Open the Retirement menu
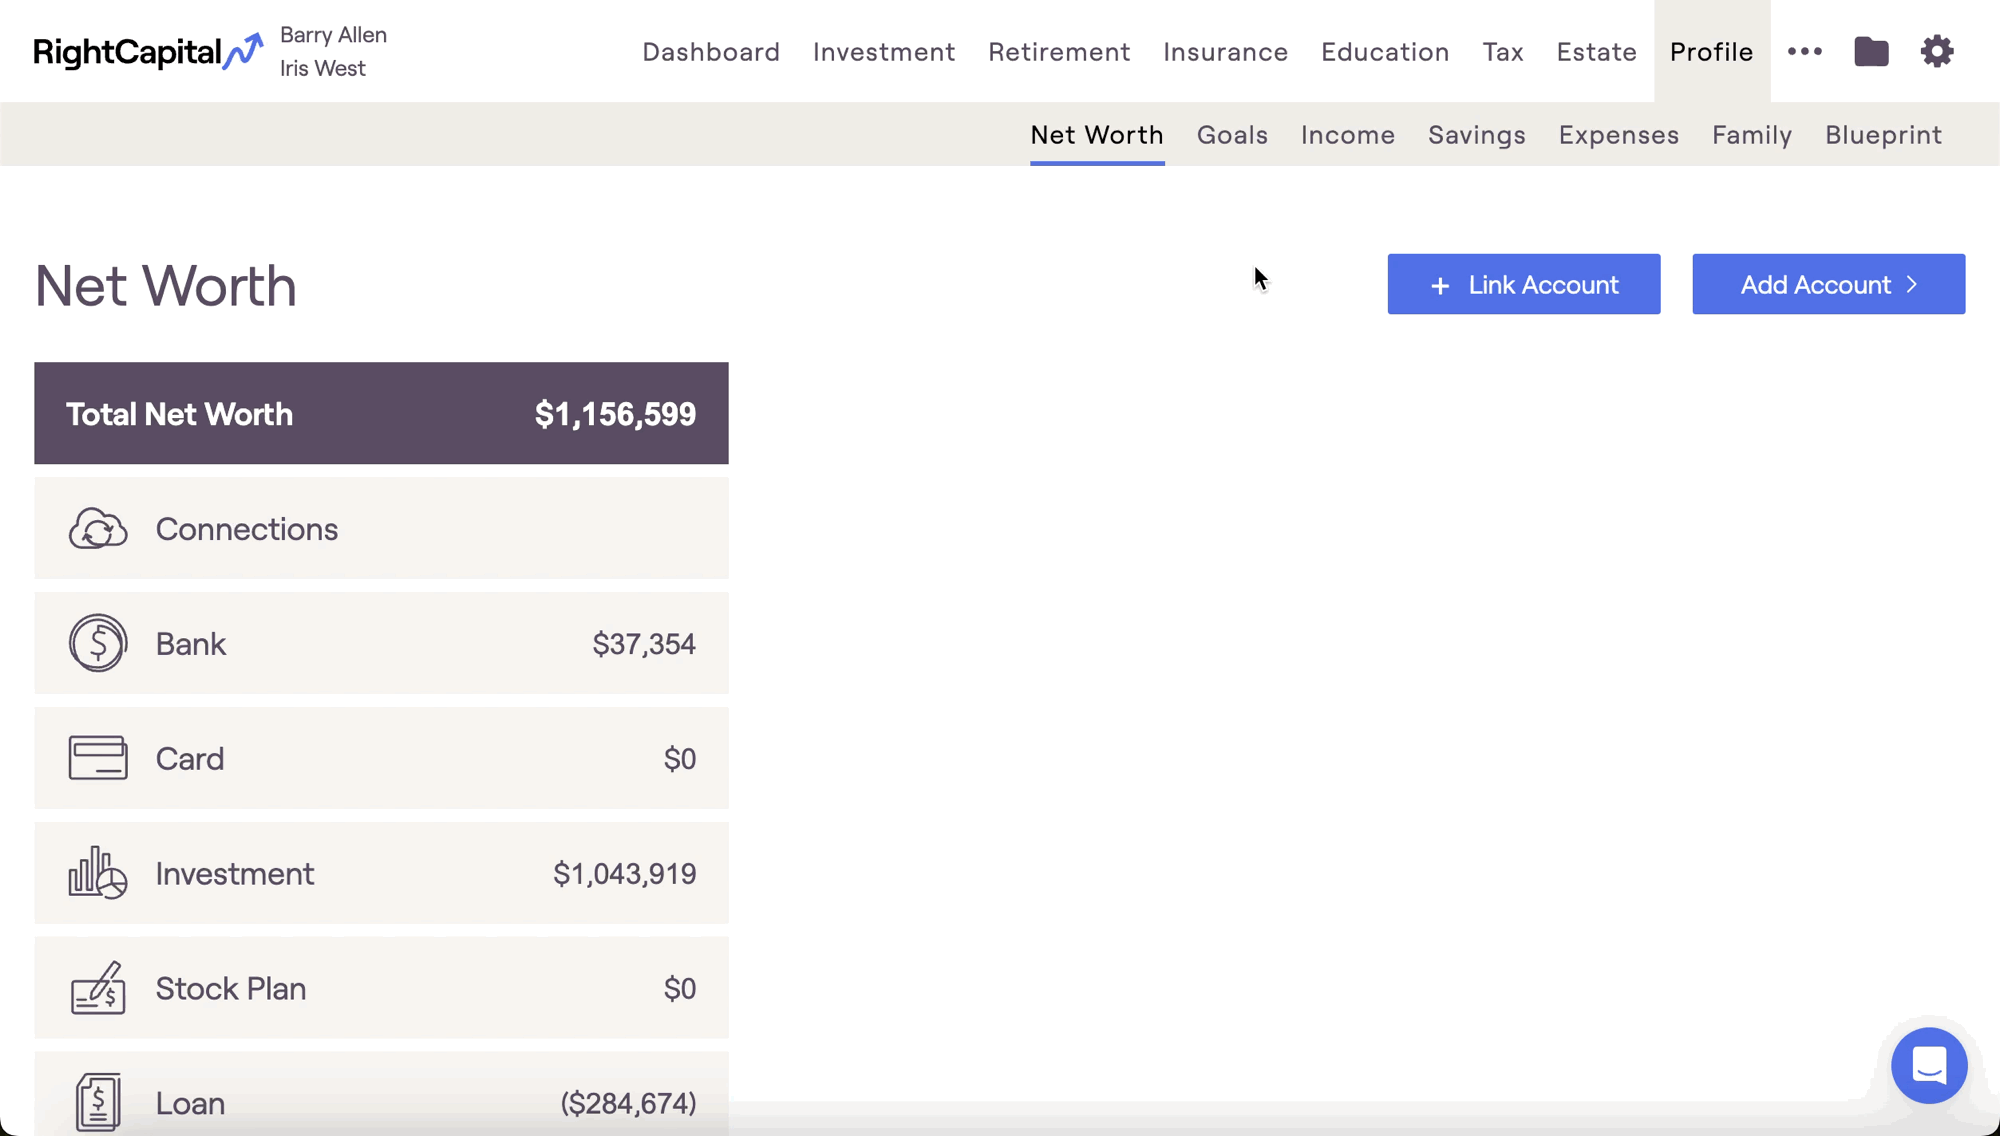This screenshot has width=2000, height=1136. coord(1059,51)
